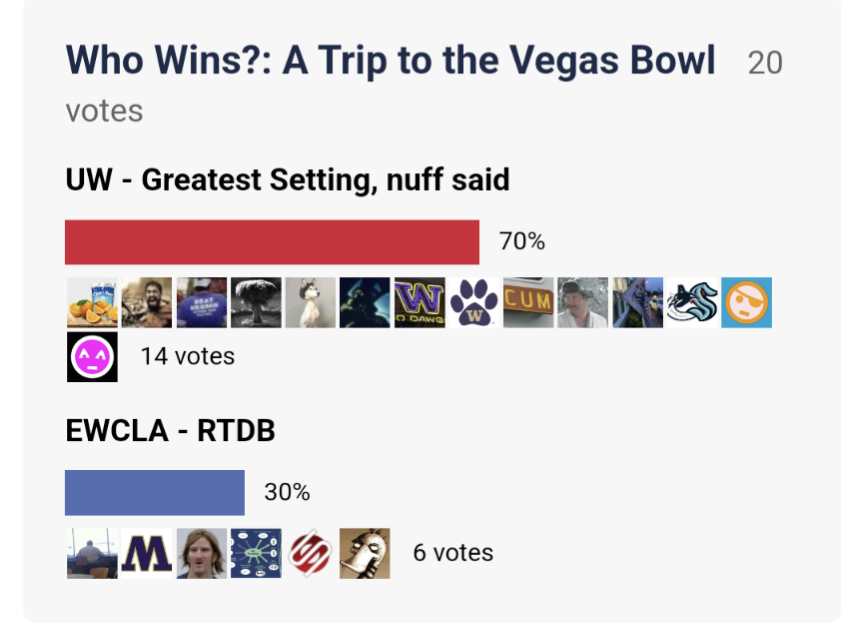Click the orange eyepatch face avatar
This screenshot has width=863, height=631.
pos(747,303)
